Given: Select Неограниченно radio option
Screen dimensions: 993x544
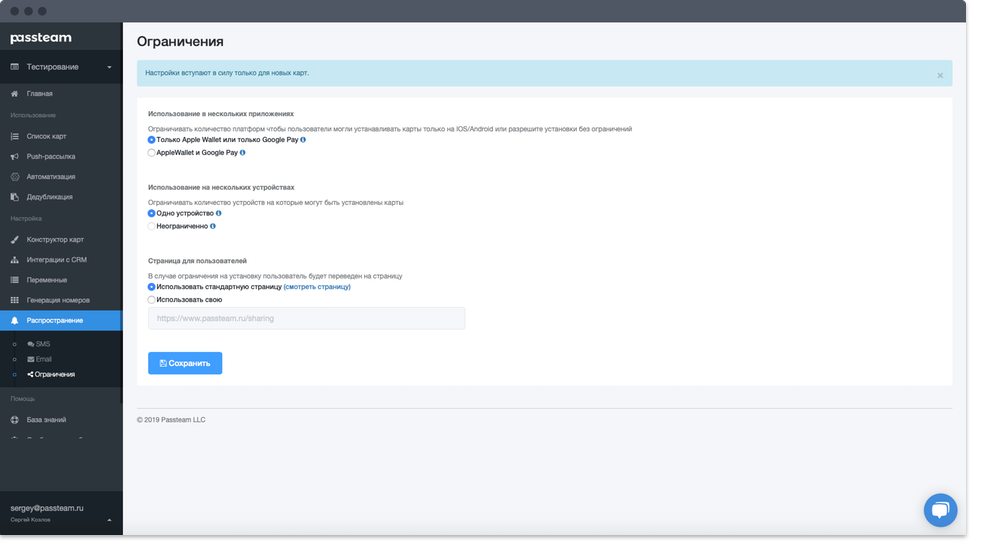Looking at the screenshot, I should pyautogui.click(x=151, y=226).
